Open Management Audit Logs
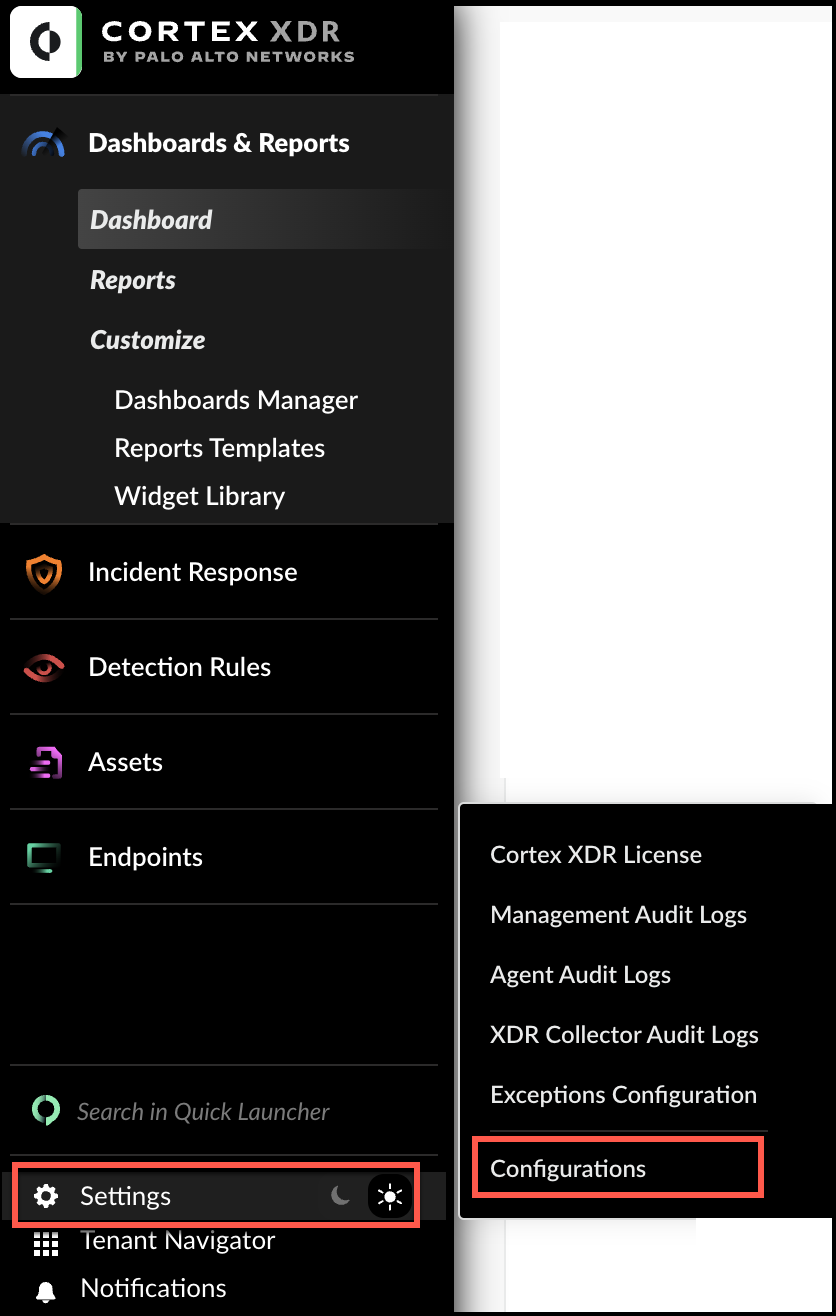Screen dimensions: 836x1316 coord(618,915)
